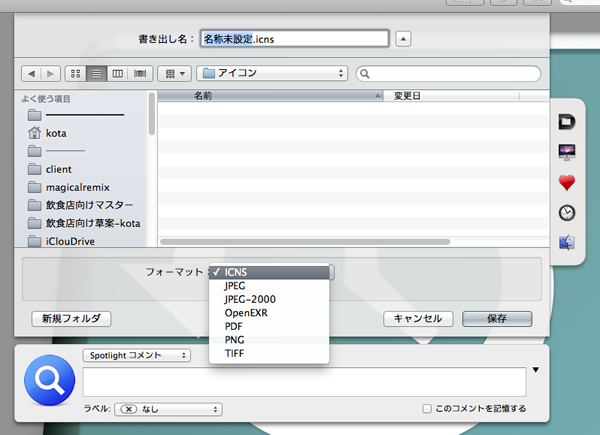
Task: Go forward with the right arrow button
Action: point(51,73)
